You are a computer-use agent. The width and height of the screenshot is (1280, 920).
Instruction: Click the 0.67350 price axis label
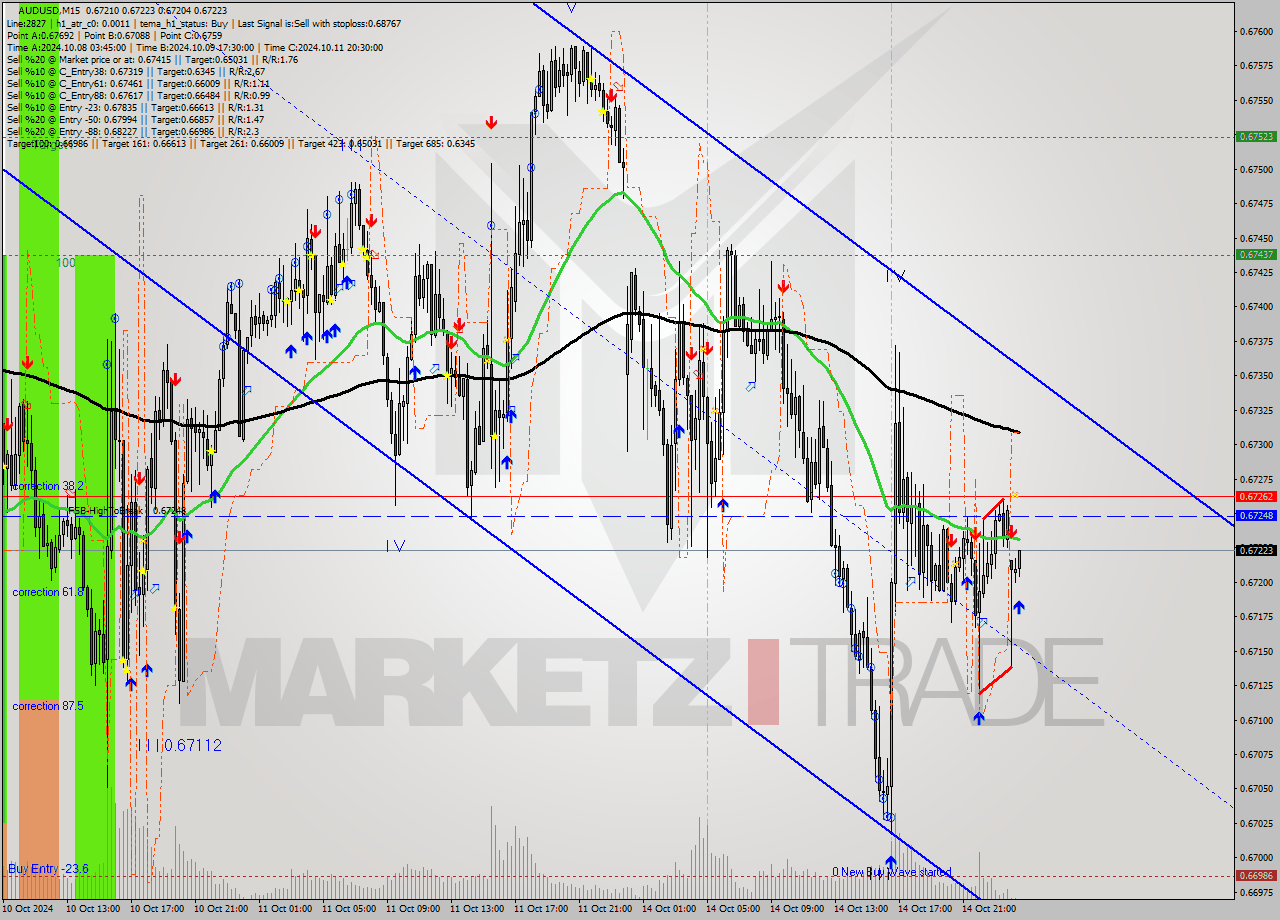[1256, 376]
